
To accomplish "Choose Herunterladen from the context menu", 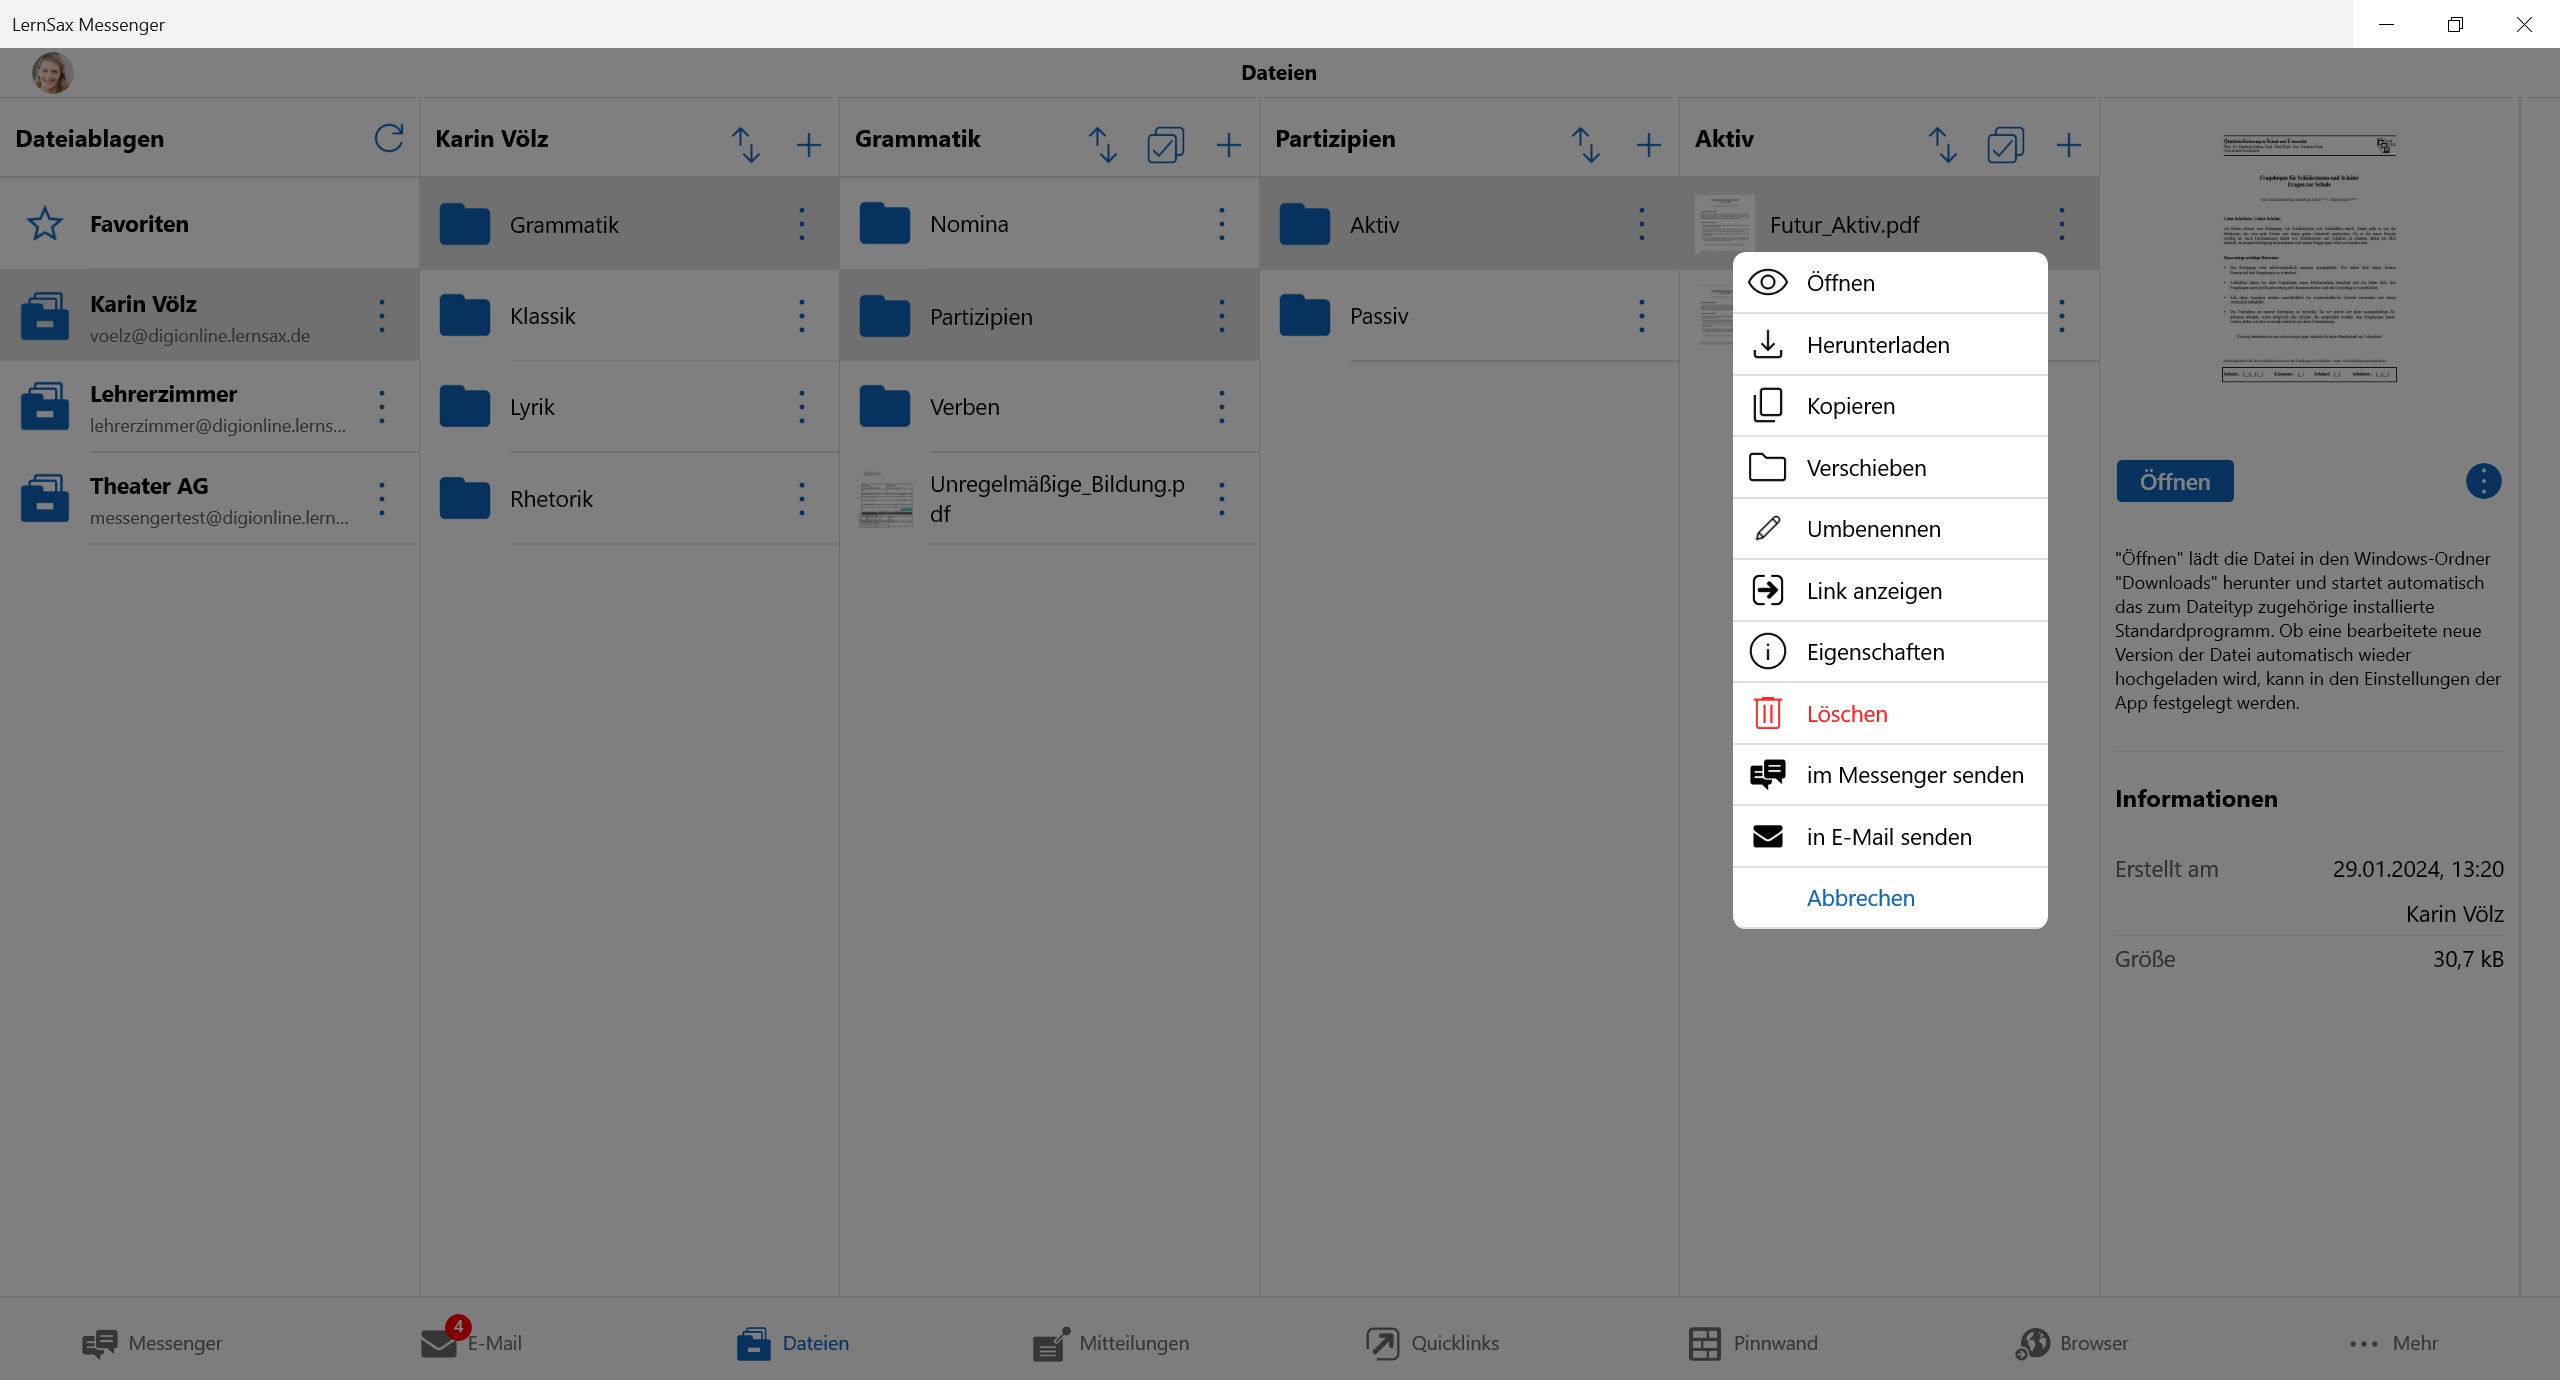I will [1877, 345].
